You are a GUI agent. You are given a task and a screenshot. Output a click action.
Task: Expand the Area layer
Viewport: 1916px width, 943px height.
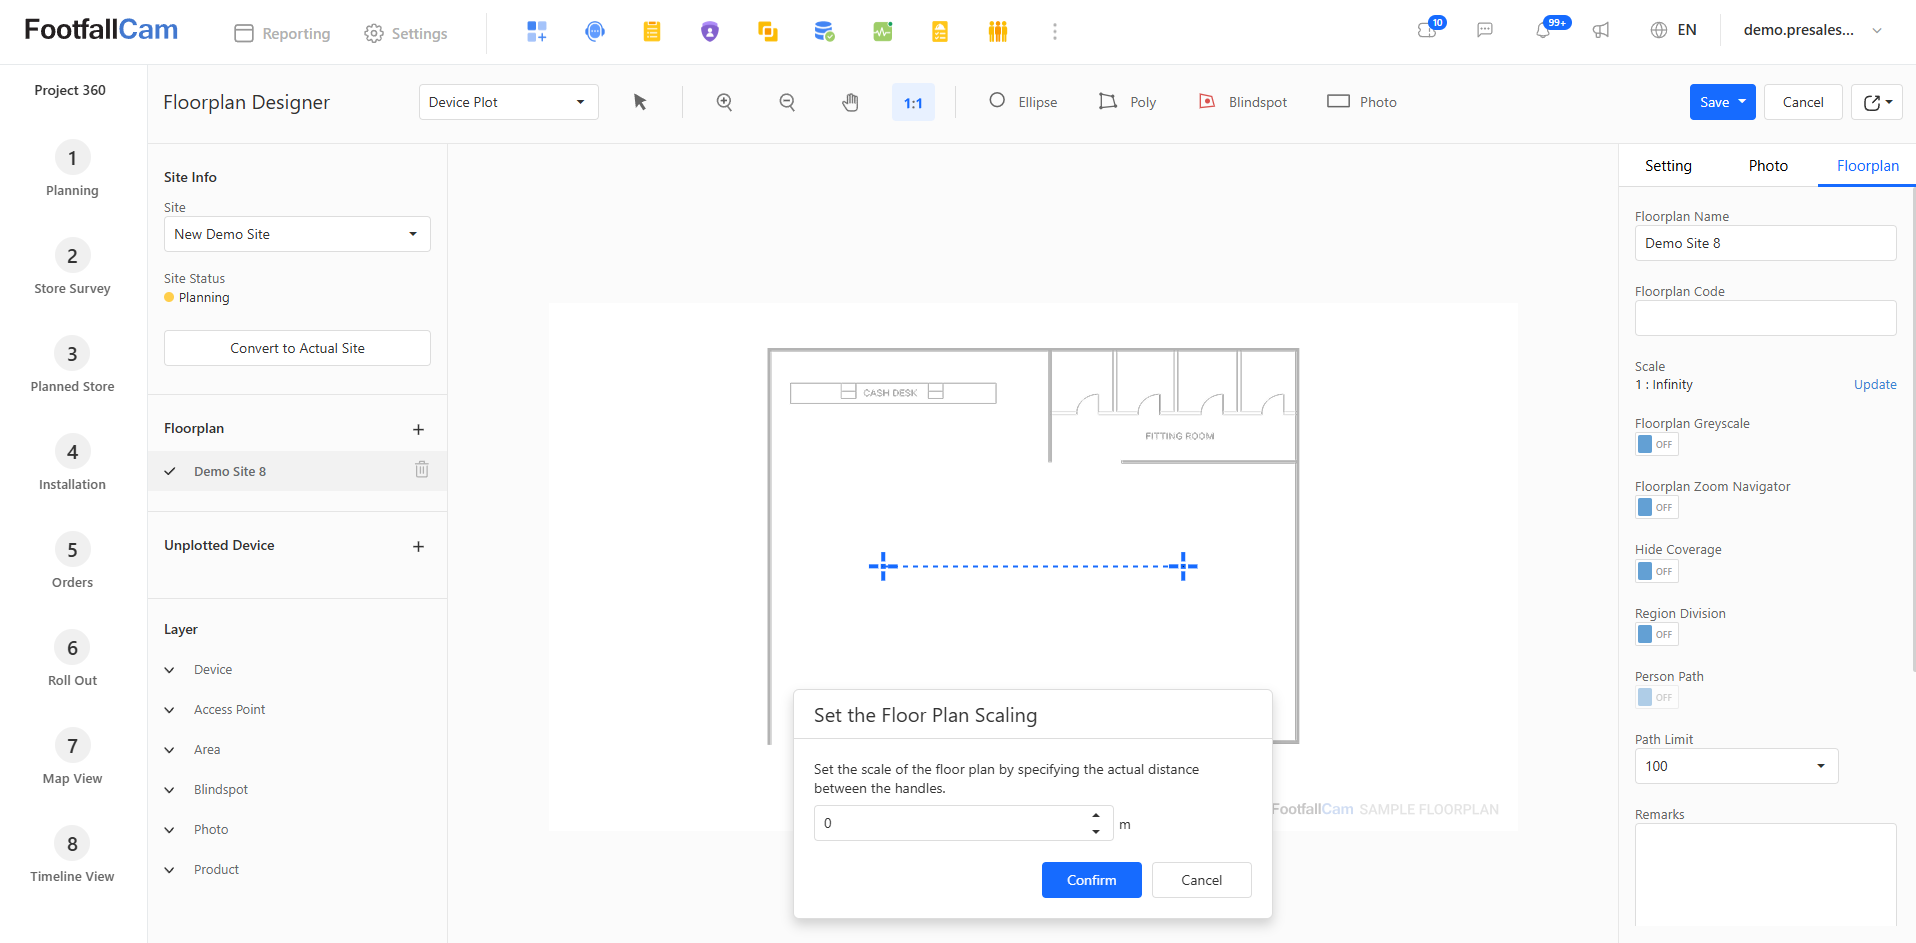(x=170, y=750)
